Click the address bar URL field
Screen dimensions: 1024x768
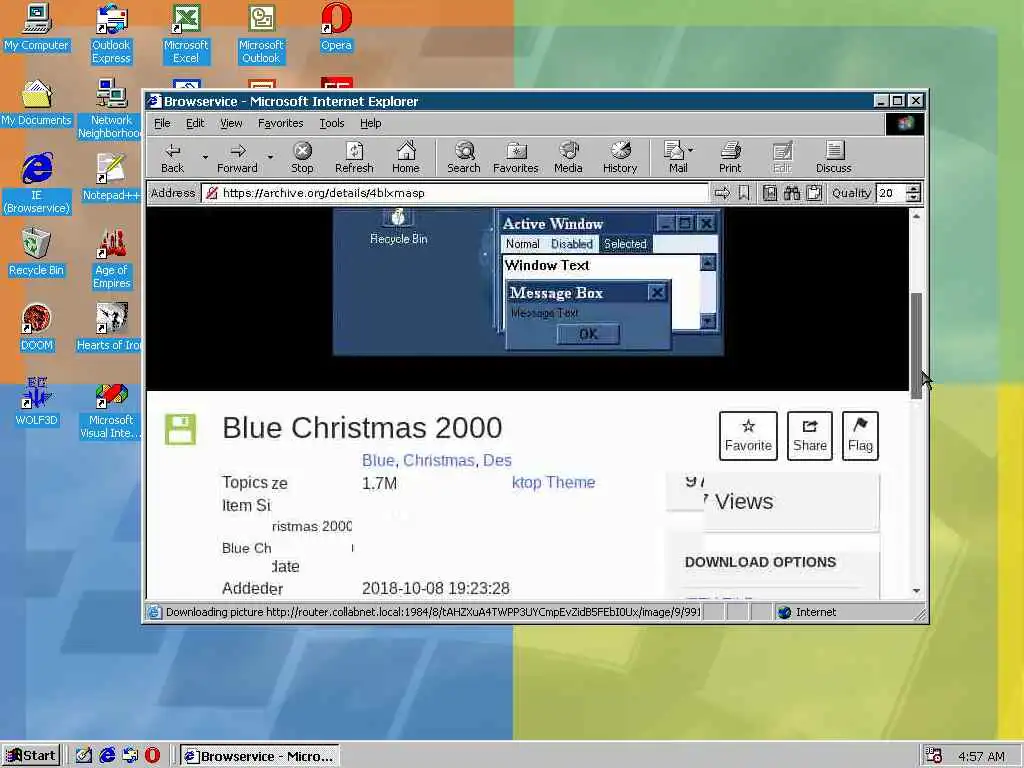tap(455, 193)
